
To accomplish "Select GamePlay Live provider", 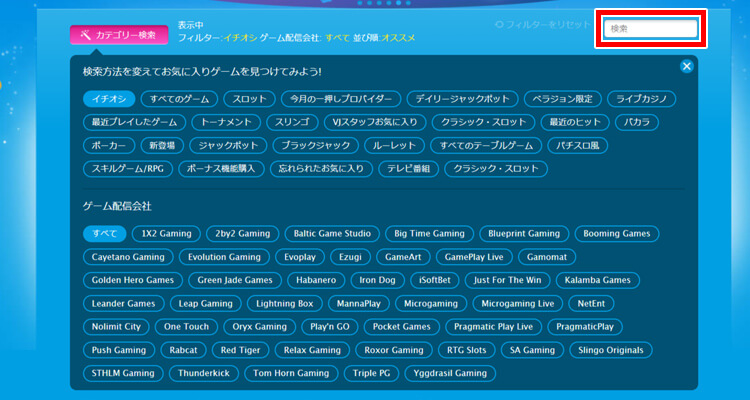I will point(474,257).
